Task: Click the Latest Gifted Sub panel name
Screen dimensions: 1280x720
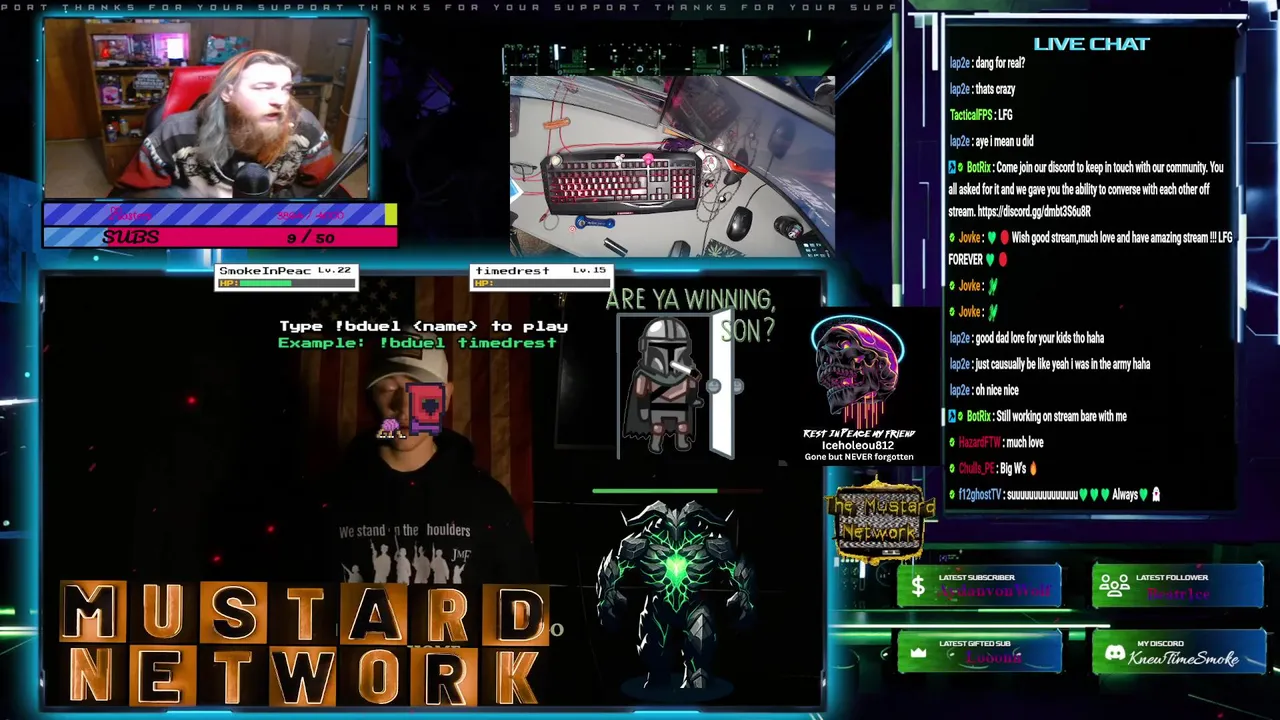Action: pyautogui.click(x=993, y=658)
